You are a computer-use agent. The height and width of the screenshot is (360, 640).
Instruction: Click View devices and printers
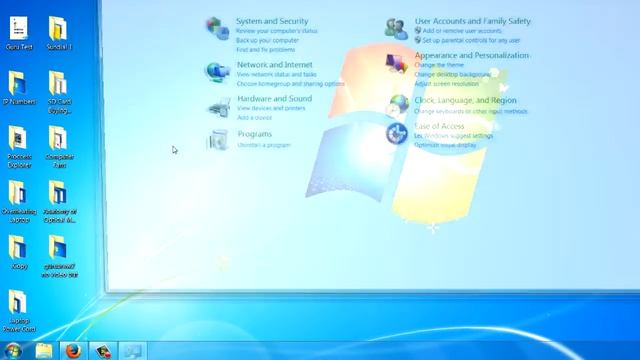tap(271, 109)
